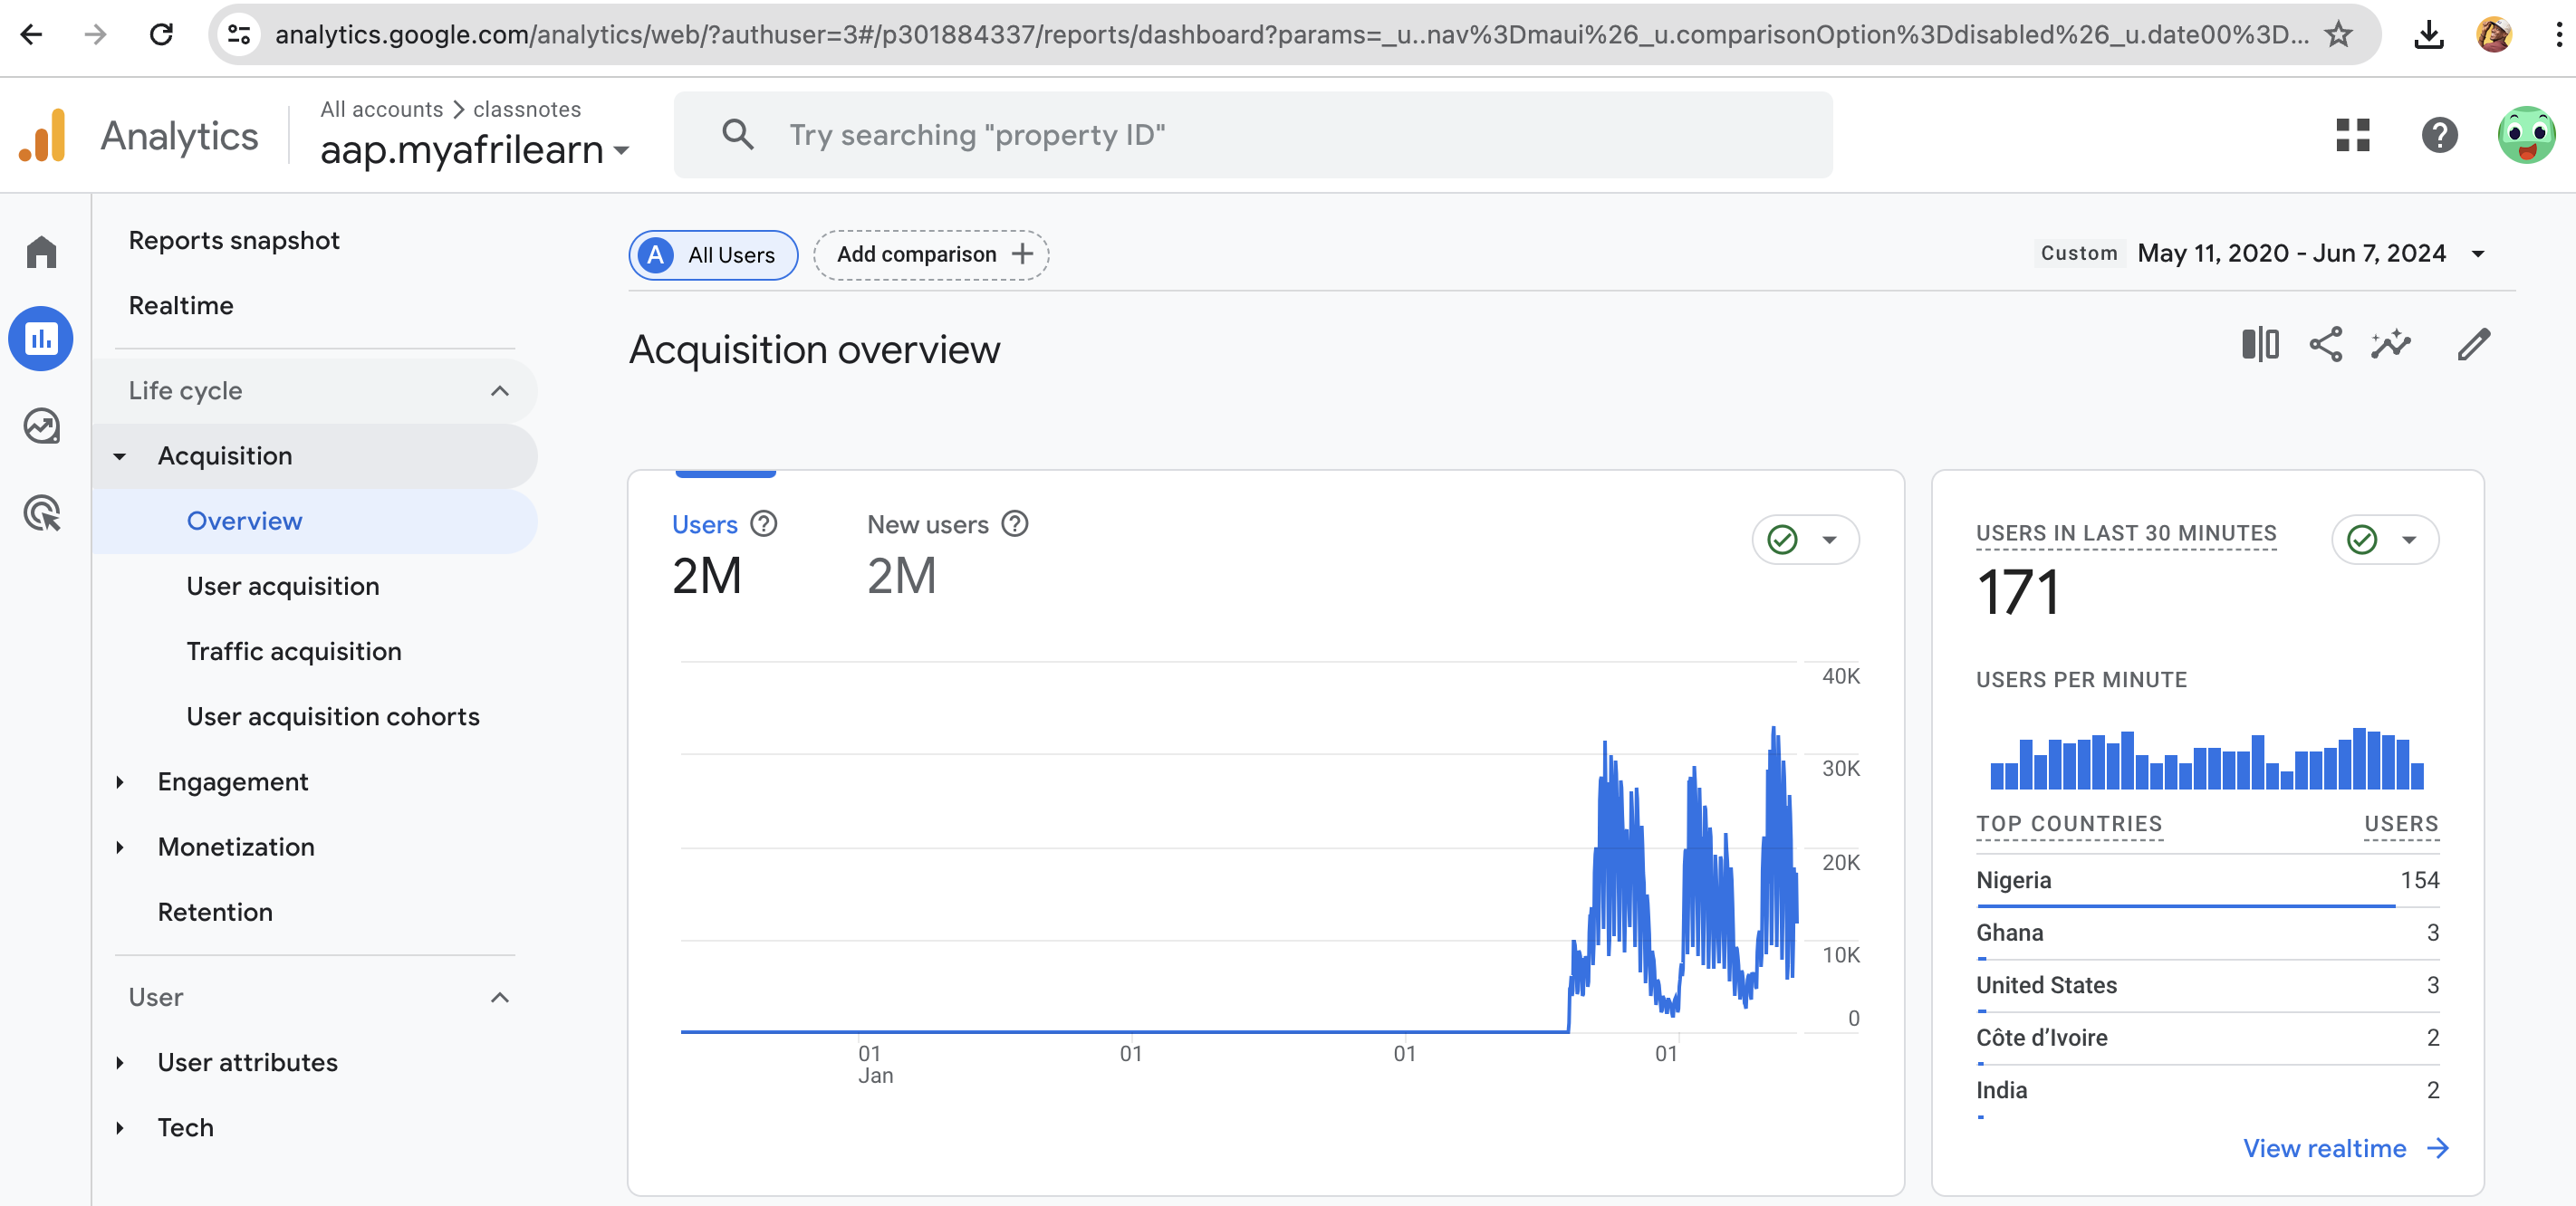Go to Home in left rail
The height and width of the screenshot is (1206, 2576).
coord(41,251)
